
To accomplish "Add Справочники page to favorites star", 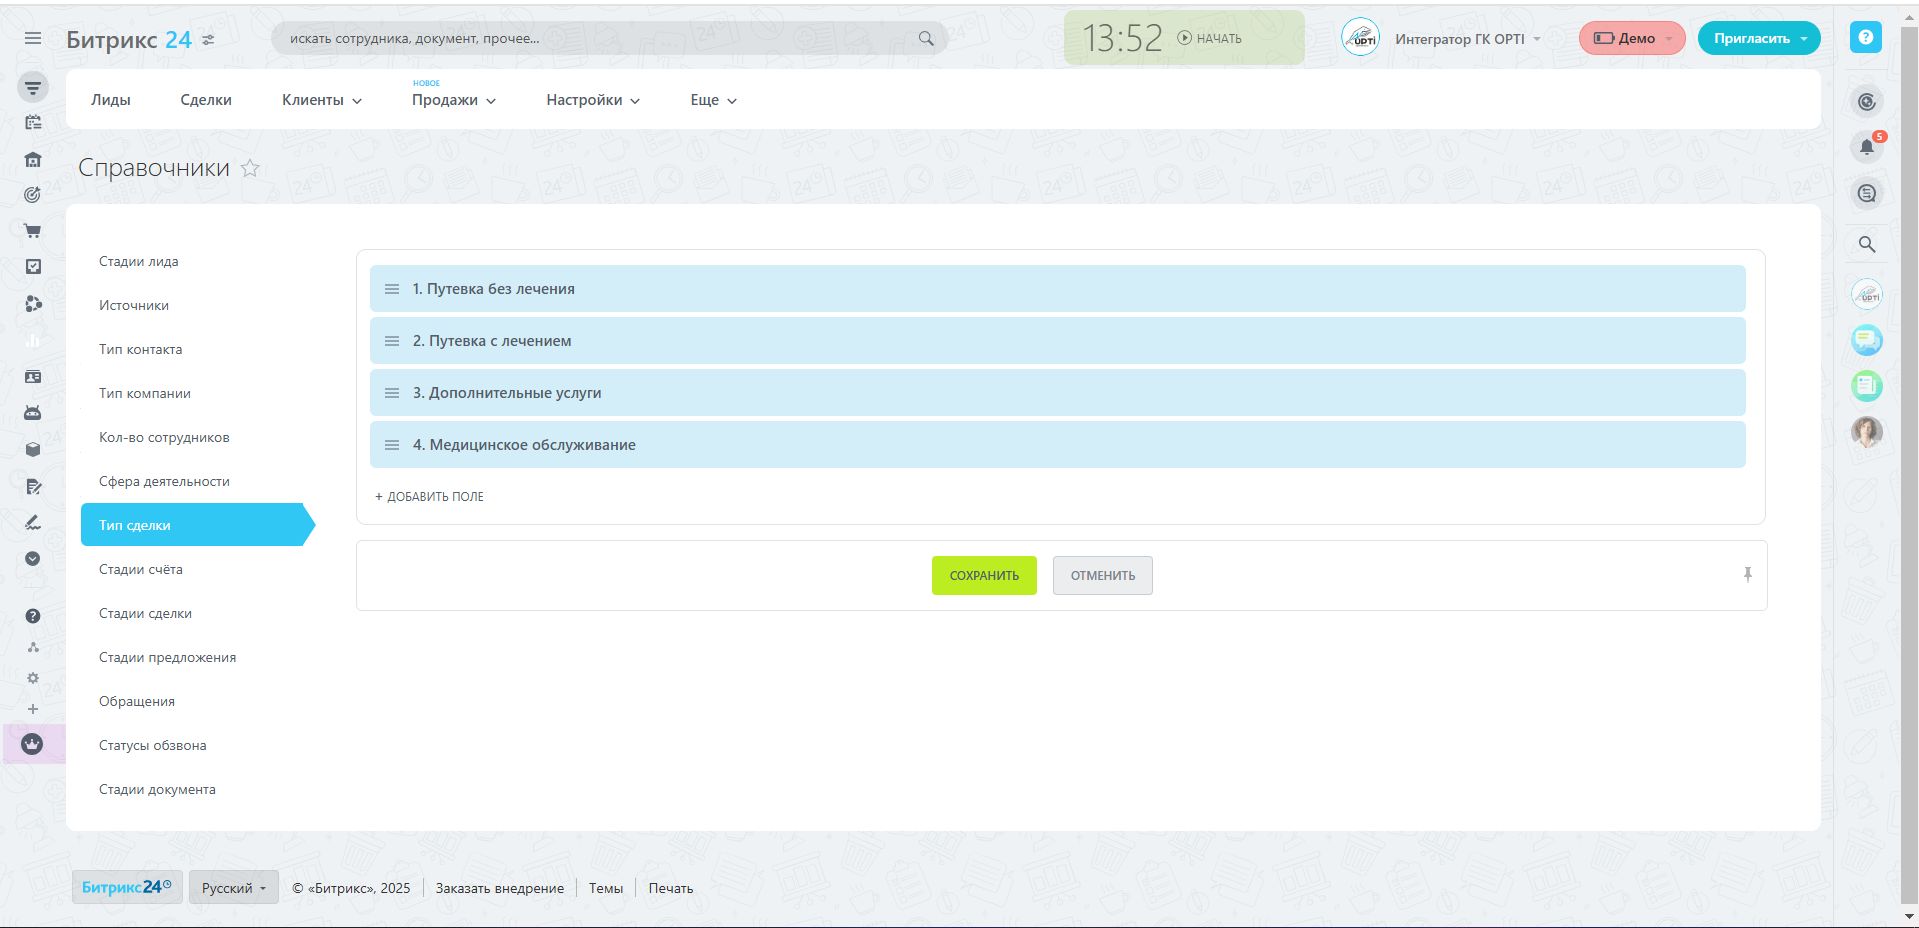I will click(250, 168).
